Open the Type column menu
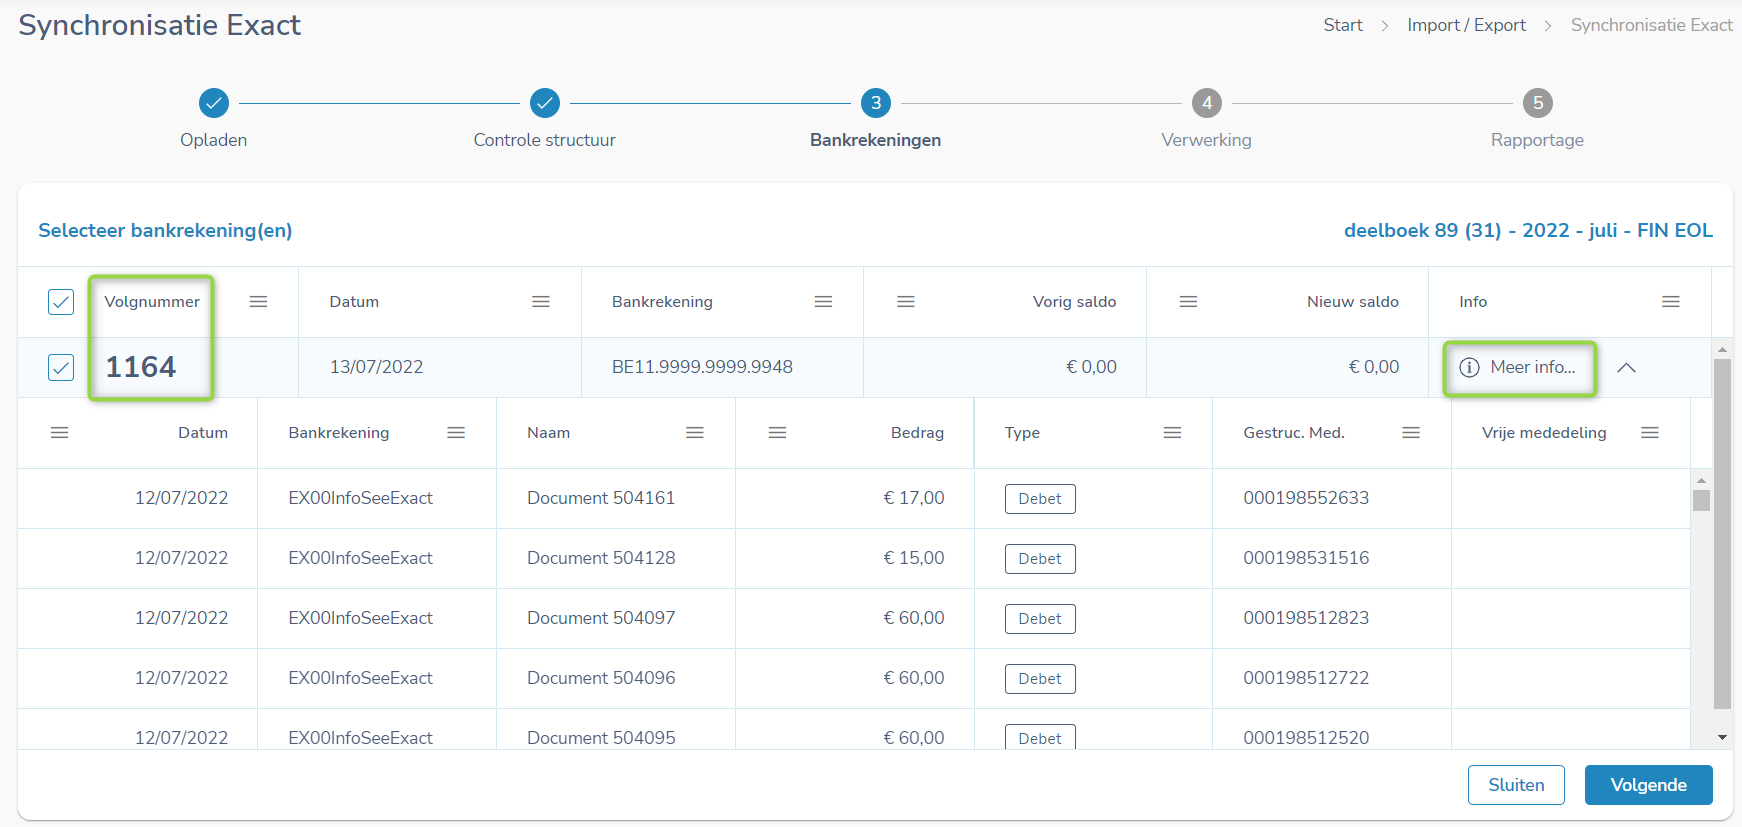1742x827 pixels. pyautogui.click(x=1172, y=433)
